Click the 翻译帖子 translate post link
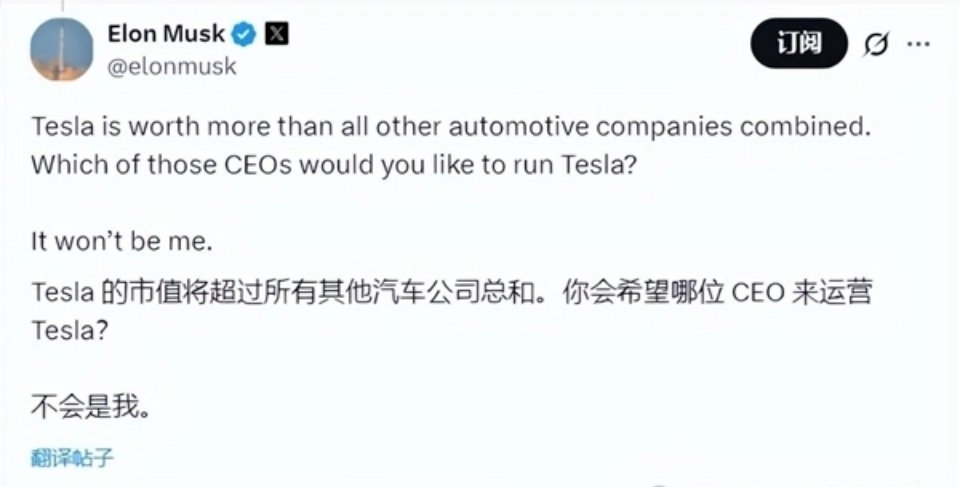Viewport: 960px width, 487px height. [x=72, y=459]
